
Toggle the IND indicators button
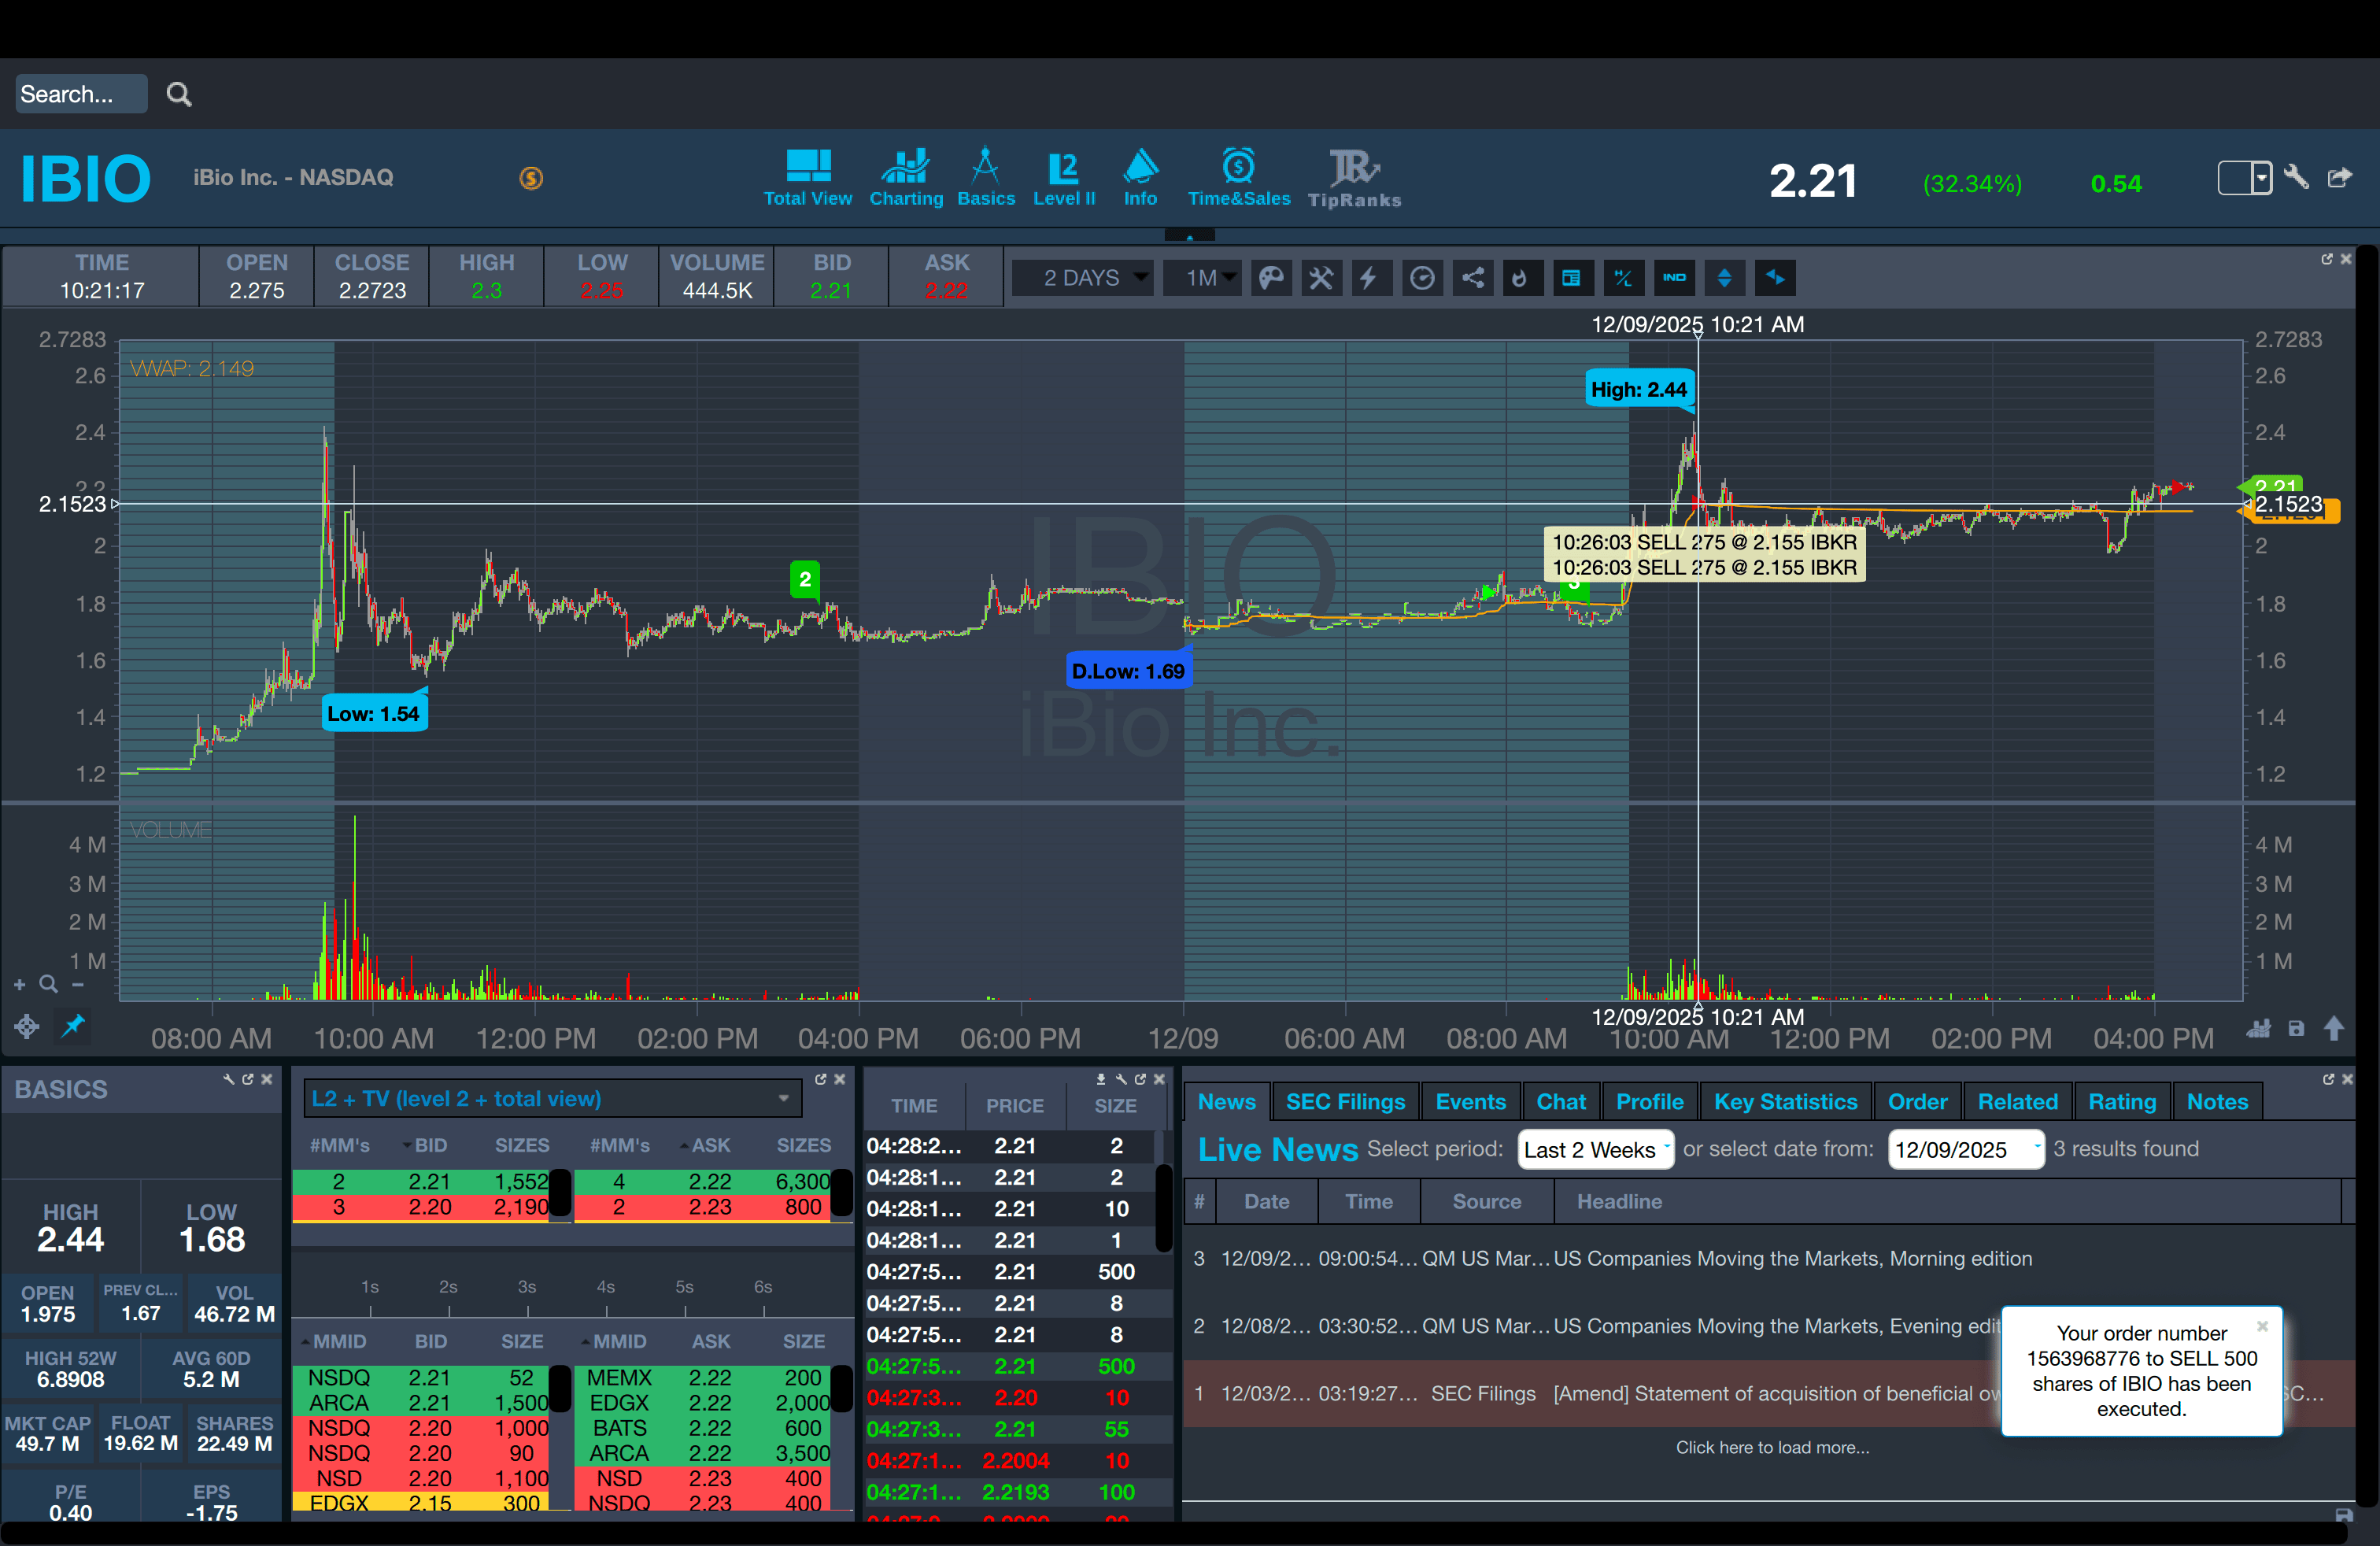click(x=1674, y=278)
